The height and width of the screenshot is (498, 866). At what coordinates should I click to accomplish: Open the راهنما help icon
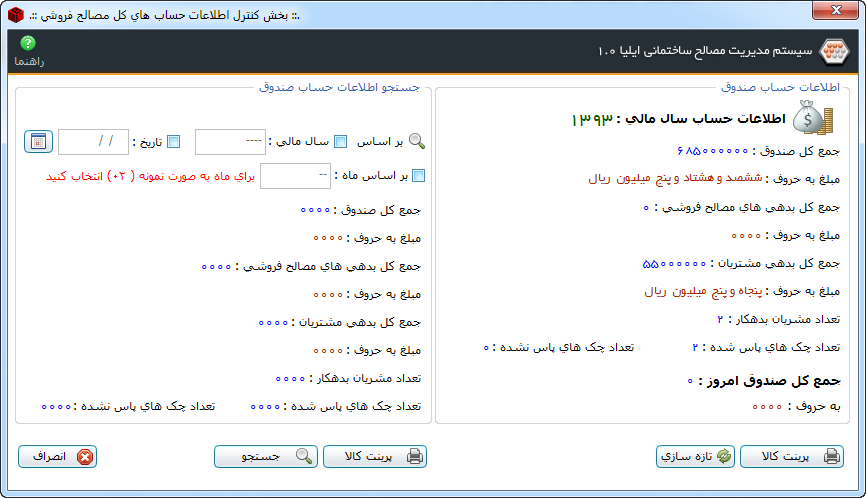28,44
